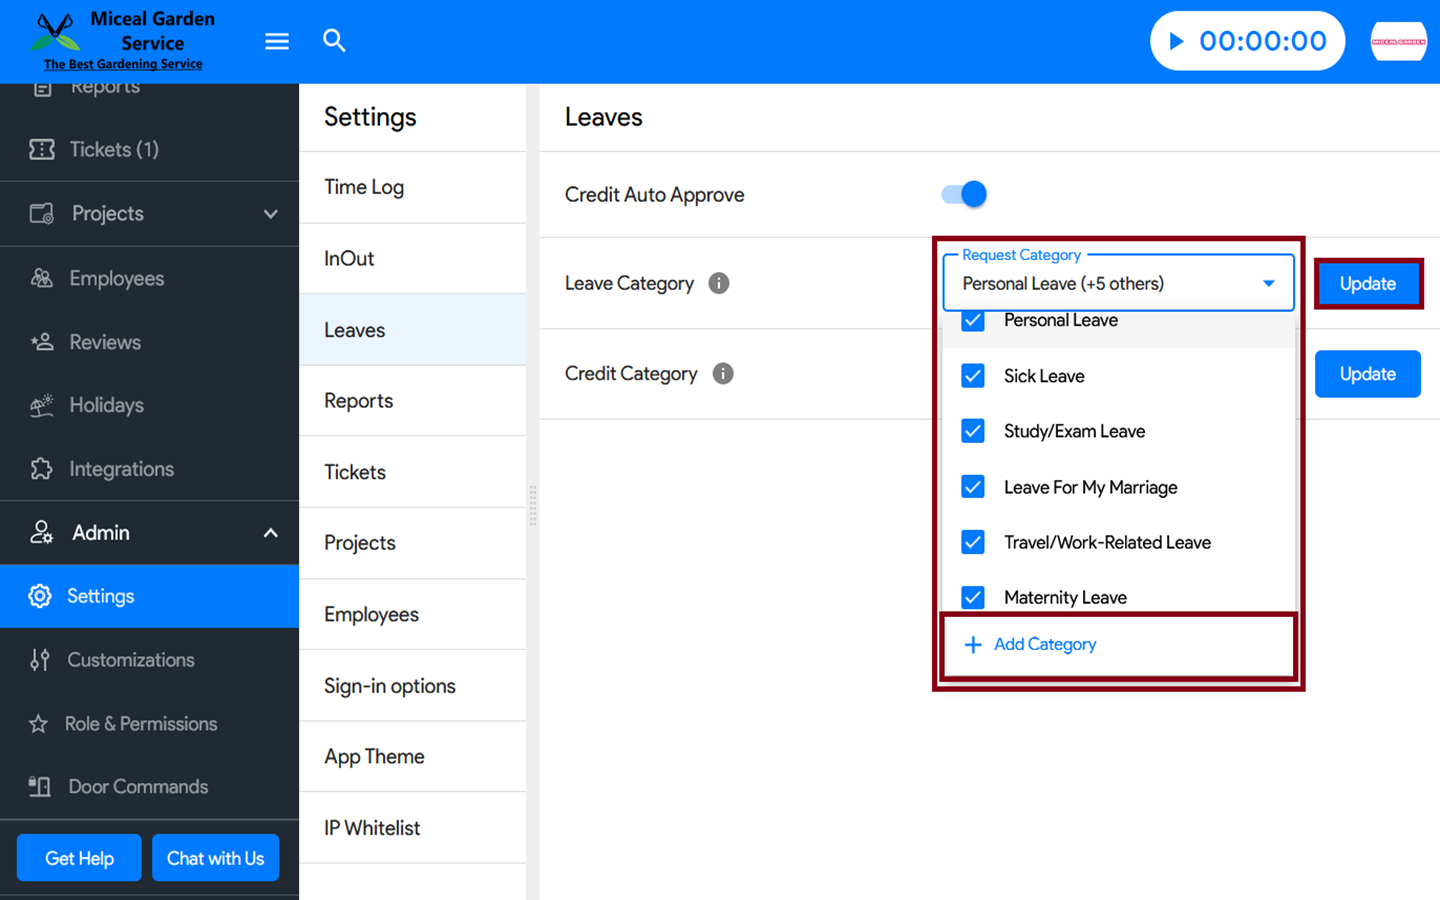Click the plus icon beside Add Category
Image resolution: width=1440 pixels, height=900 pixels.
tap(972, 645)
